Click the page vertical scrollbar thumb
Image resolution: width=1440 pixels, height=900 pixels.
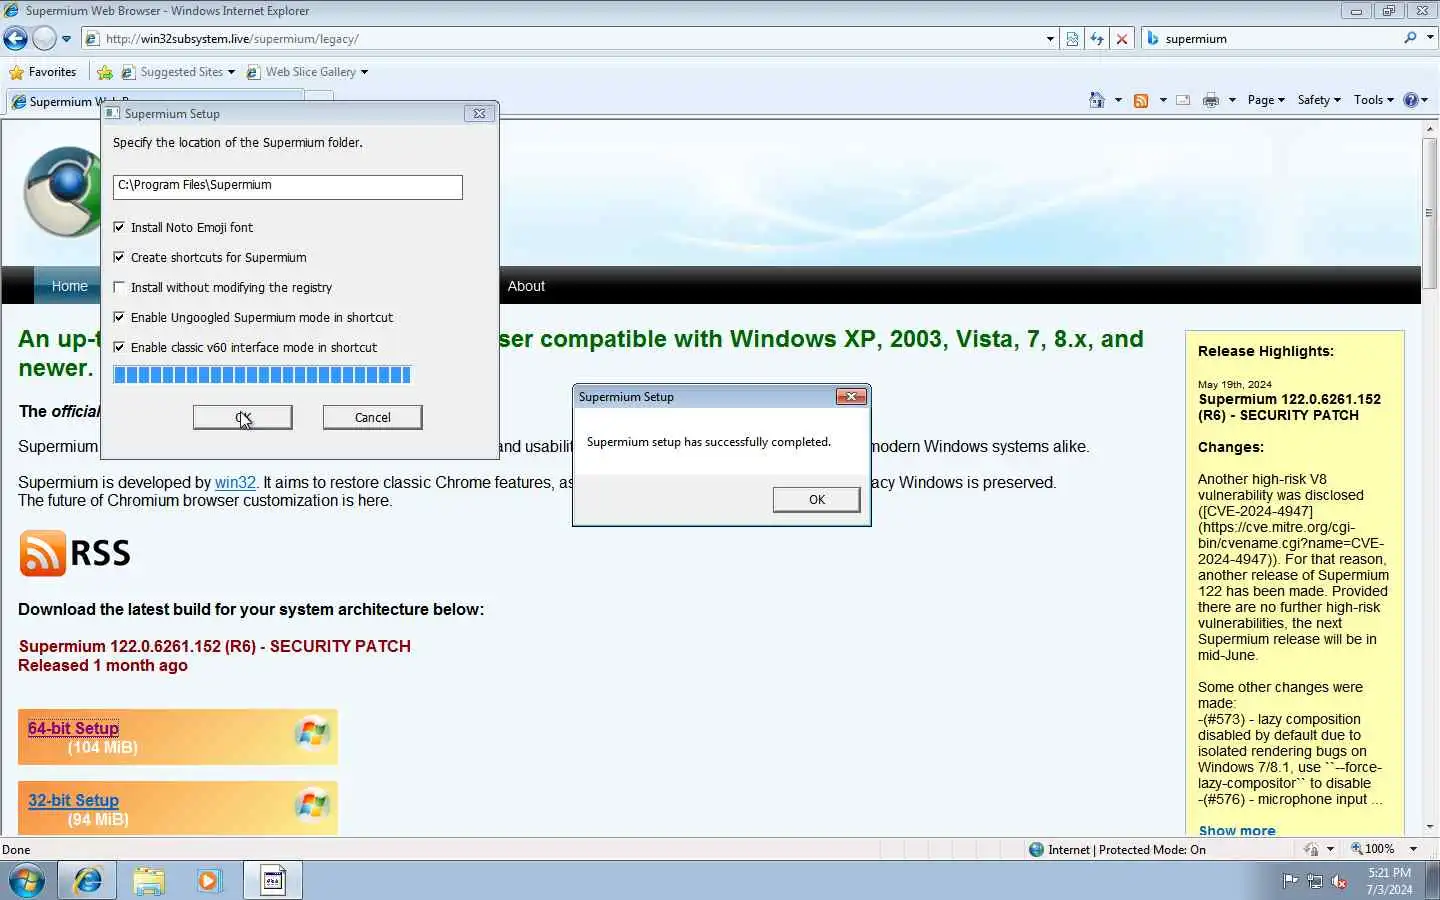1429,213
